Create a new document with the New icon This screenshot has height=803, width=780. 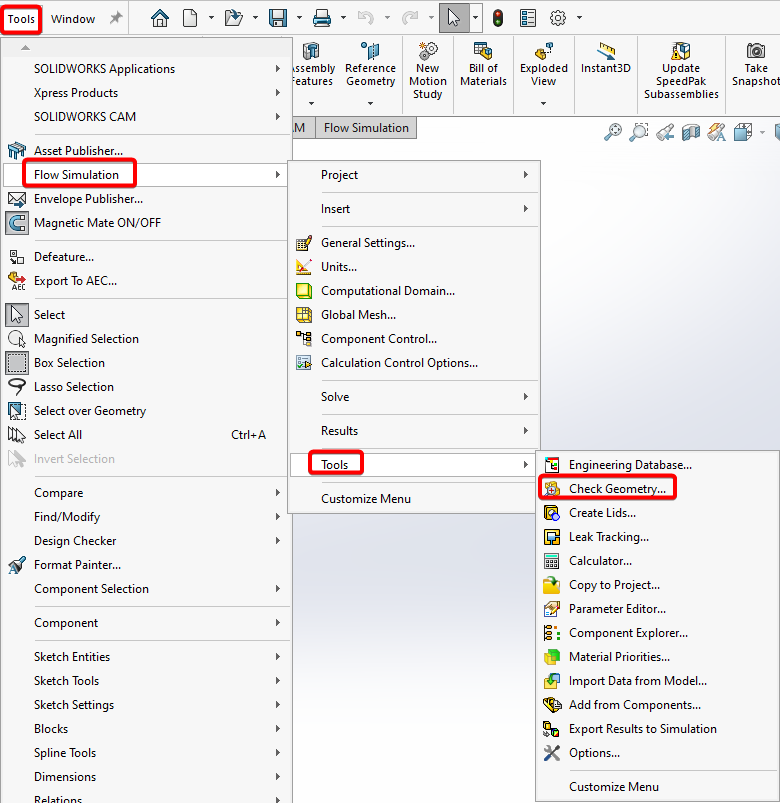[190, 18]
